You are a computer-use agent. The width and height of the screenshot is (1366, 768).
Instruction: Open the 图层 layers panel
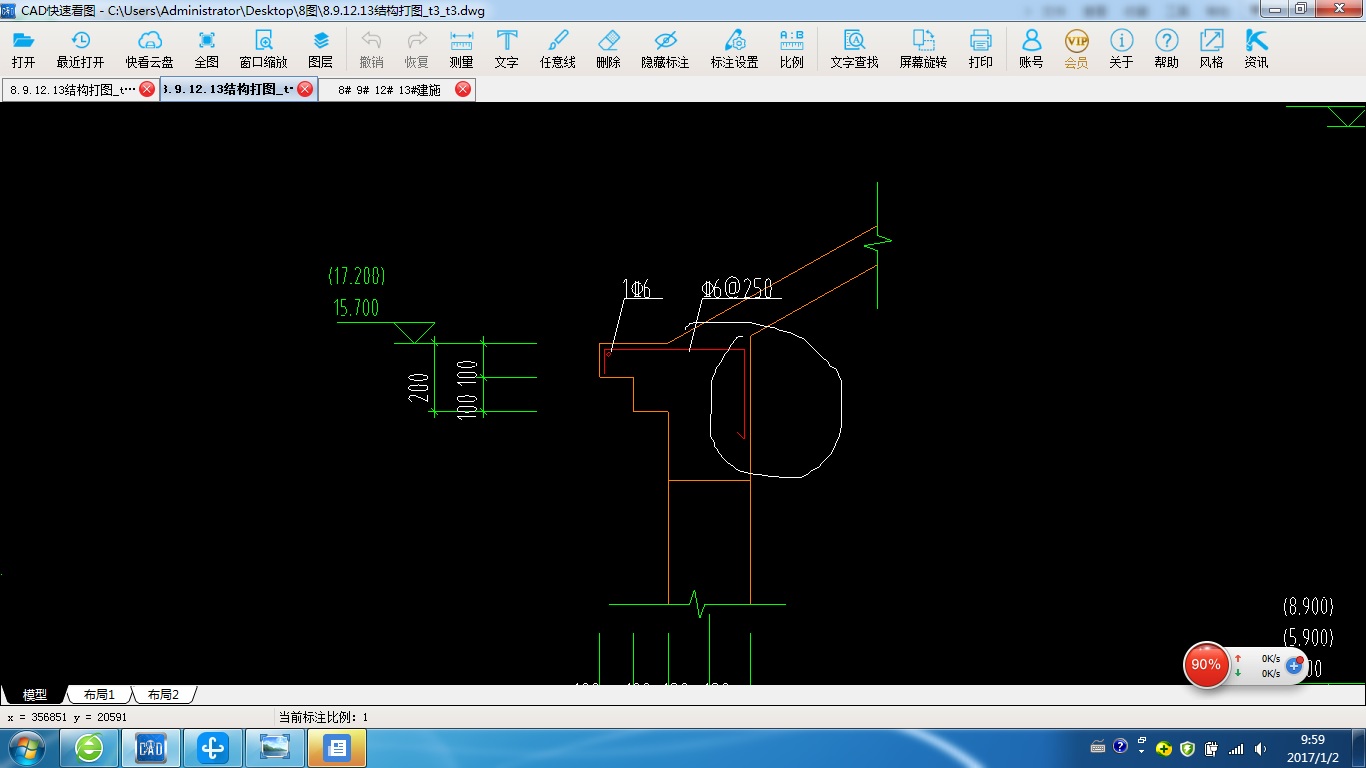tap(320, 49)
